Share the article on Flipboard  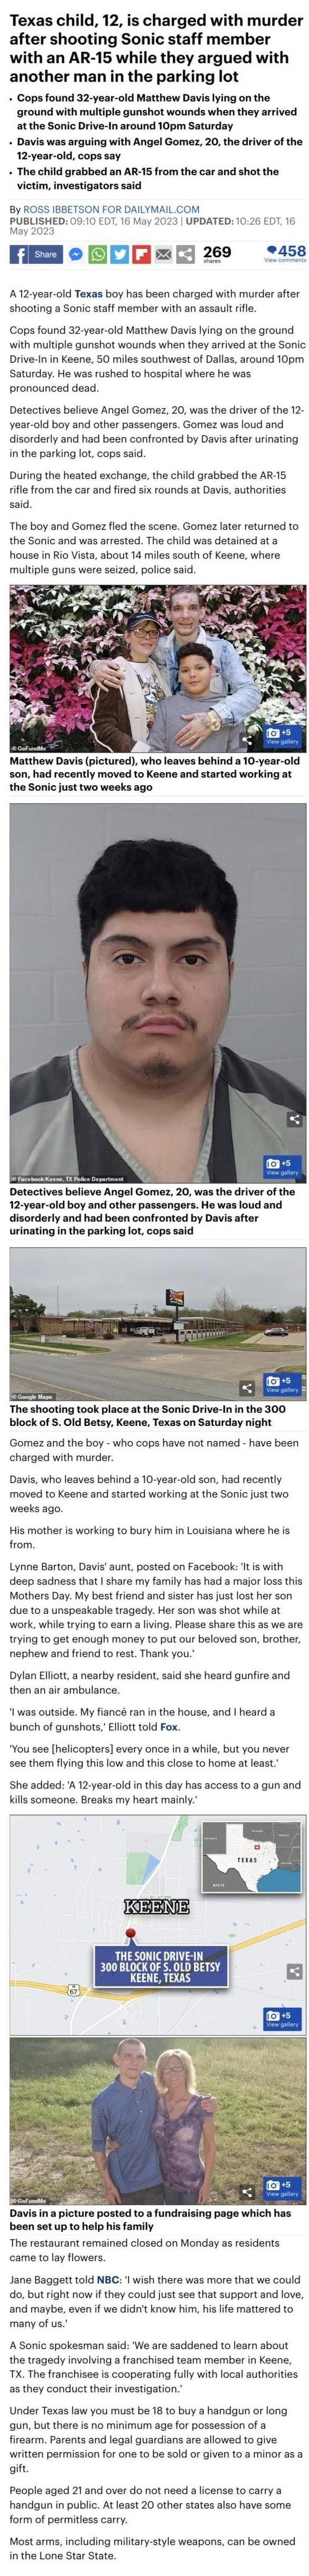point(142,254)
